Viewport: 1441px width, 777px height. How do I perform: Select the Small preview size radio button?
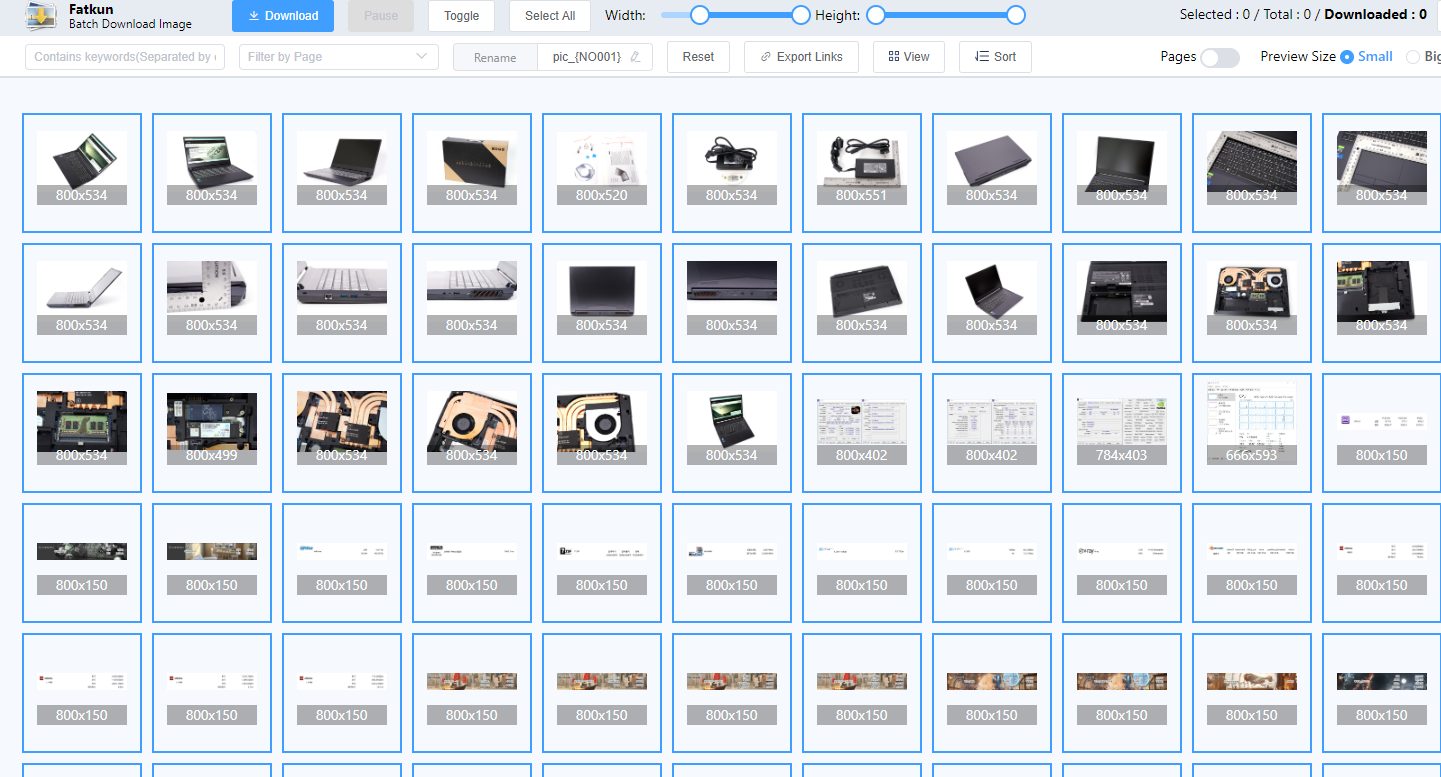point(1347,57)
